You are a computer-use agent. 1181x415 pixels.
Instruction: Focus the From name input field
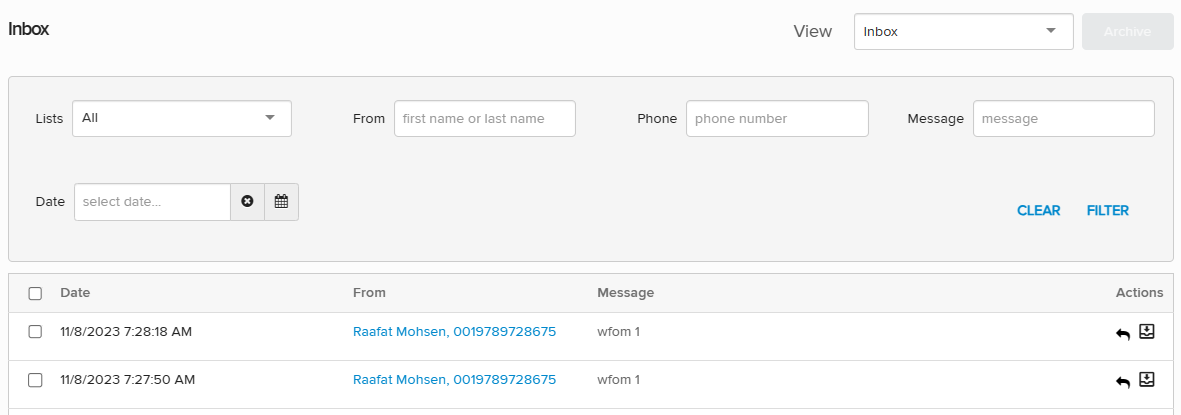tap(484, 118)
